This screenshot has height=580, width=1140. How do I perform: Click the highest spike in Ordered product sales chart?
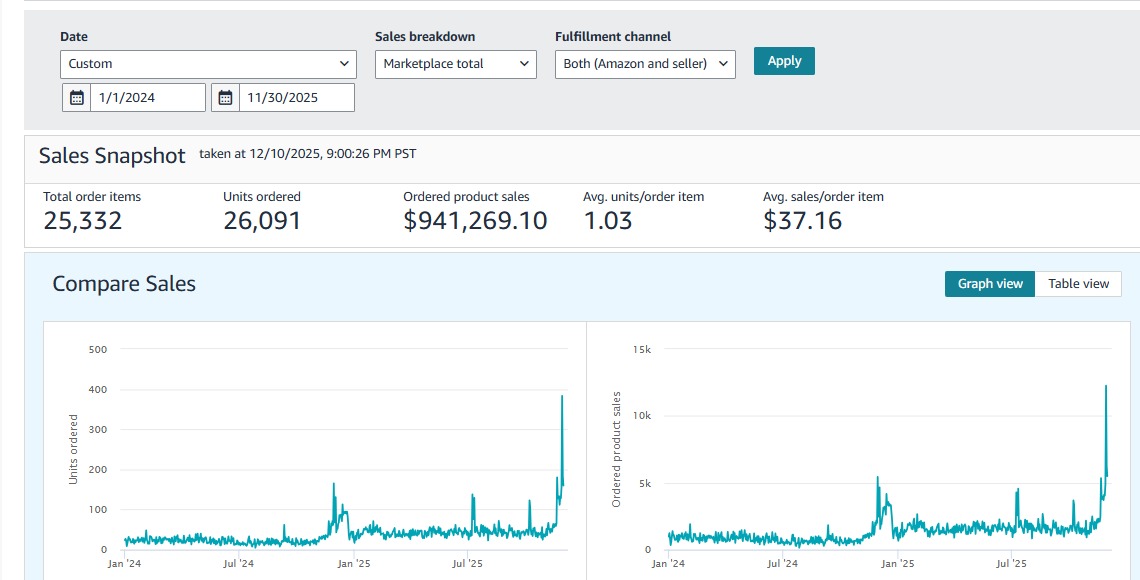click(x=1106, y=387)
